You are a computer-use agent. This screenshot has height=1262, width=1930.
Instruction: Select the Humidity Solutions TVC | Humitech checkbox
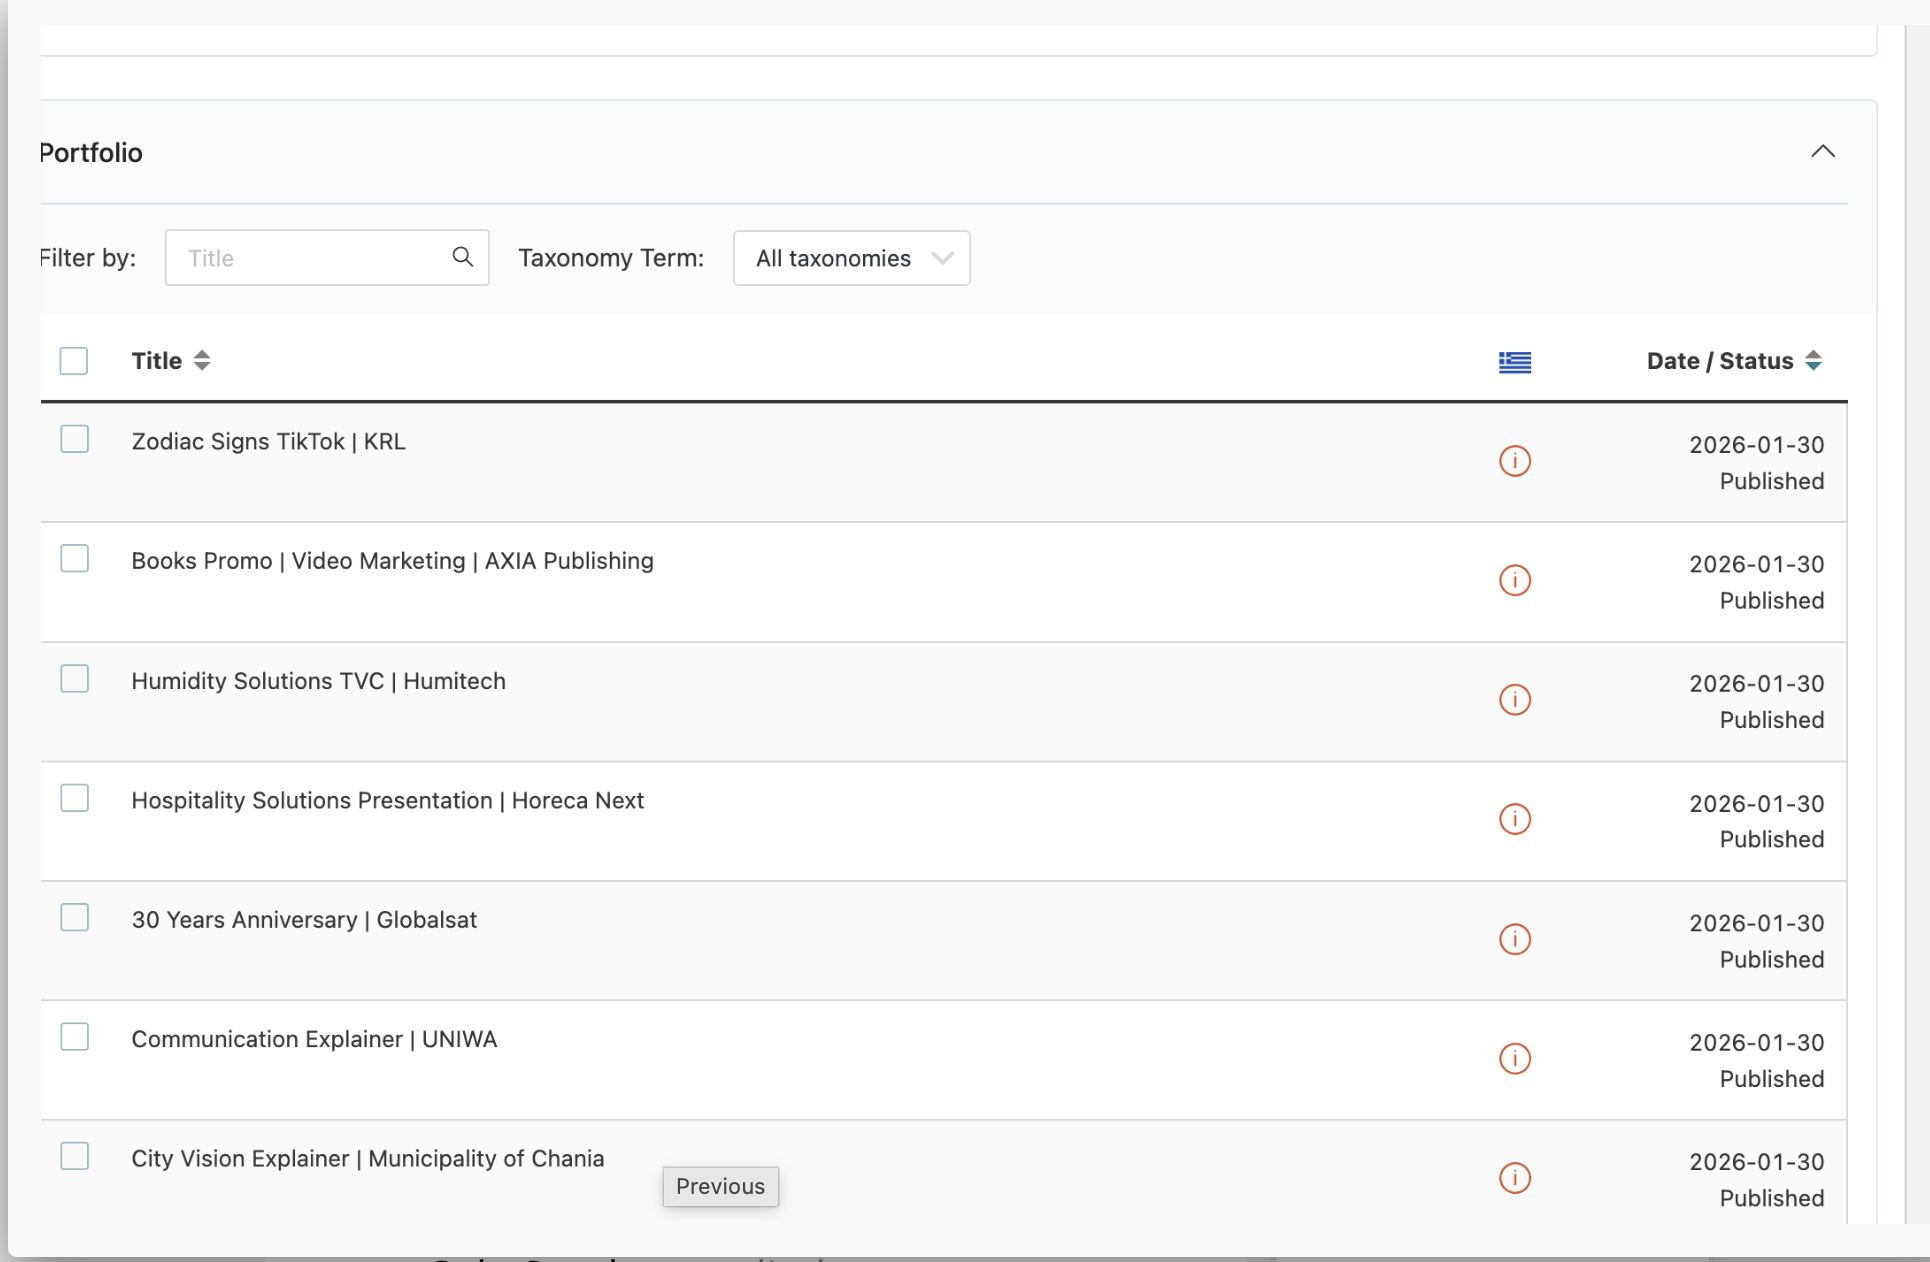75,679
